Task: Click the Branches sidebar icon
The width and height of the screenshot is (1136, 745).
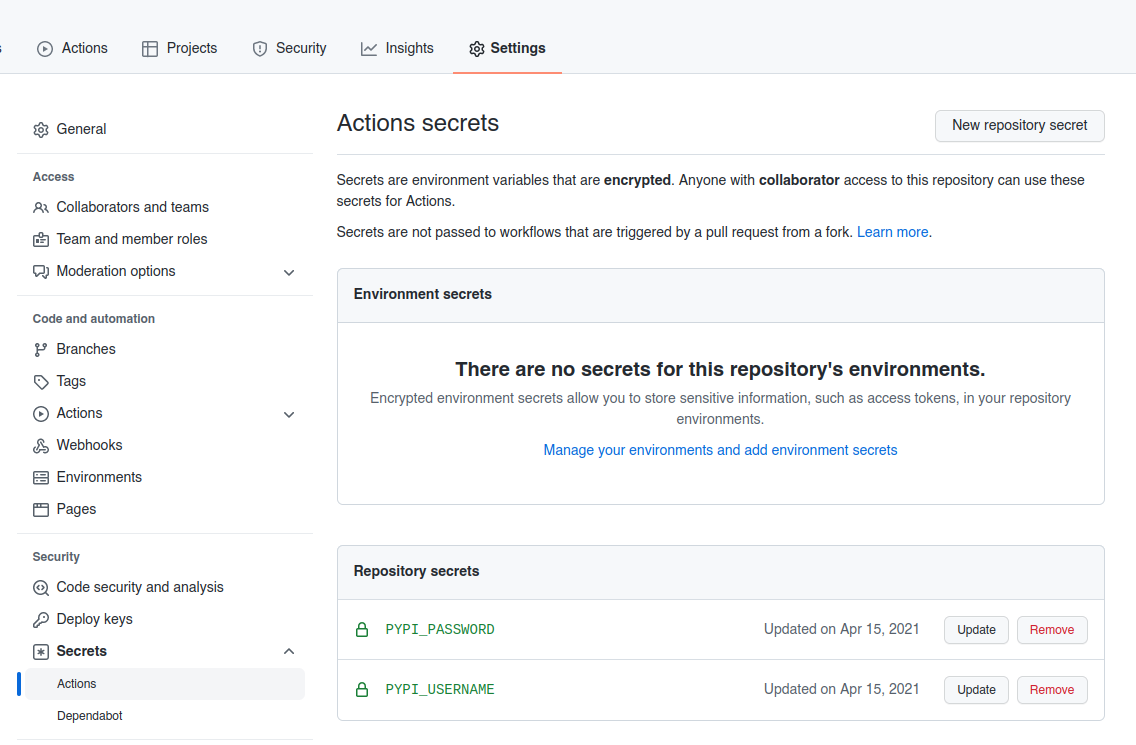Action: tap(41, 349)
